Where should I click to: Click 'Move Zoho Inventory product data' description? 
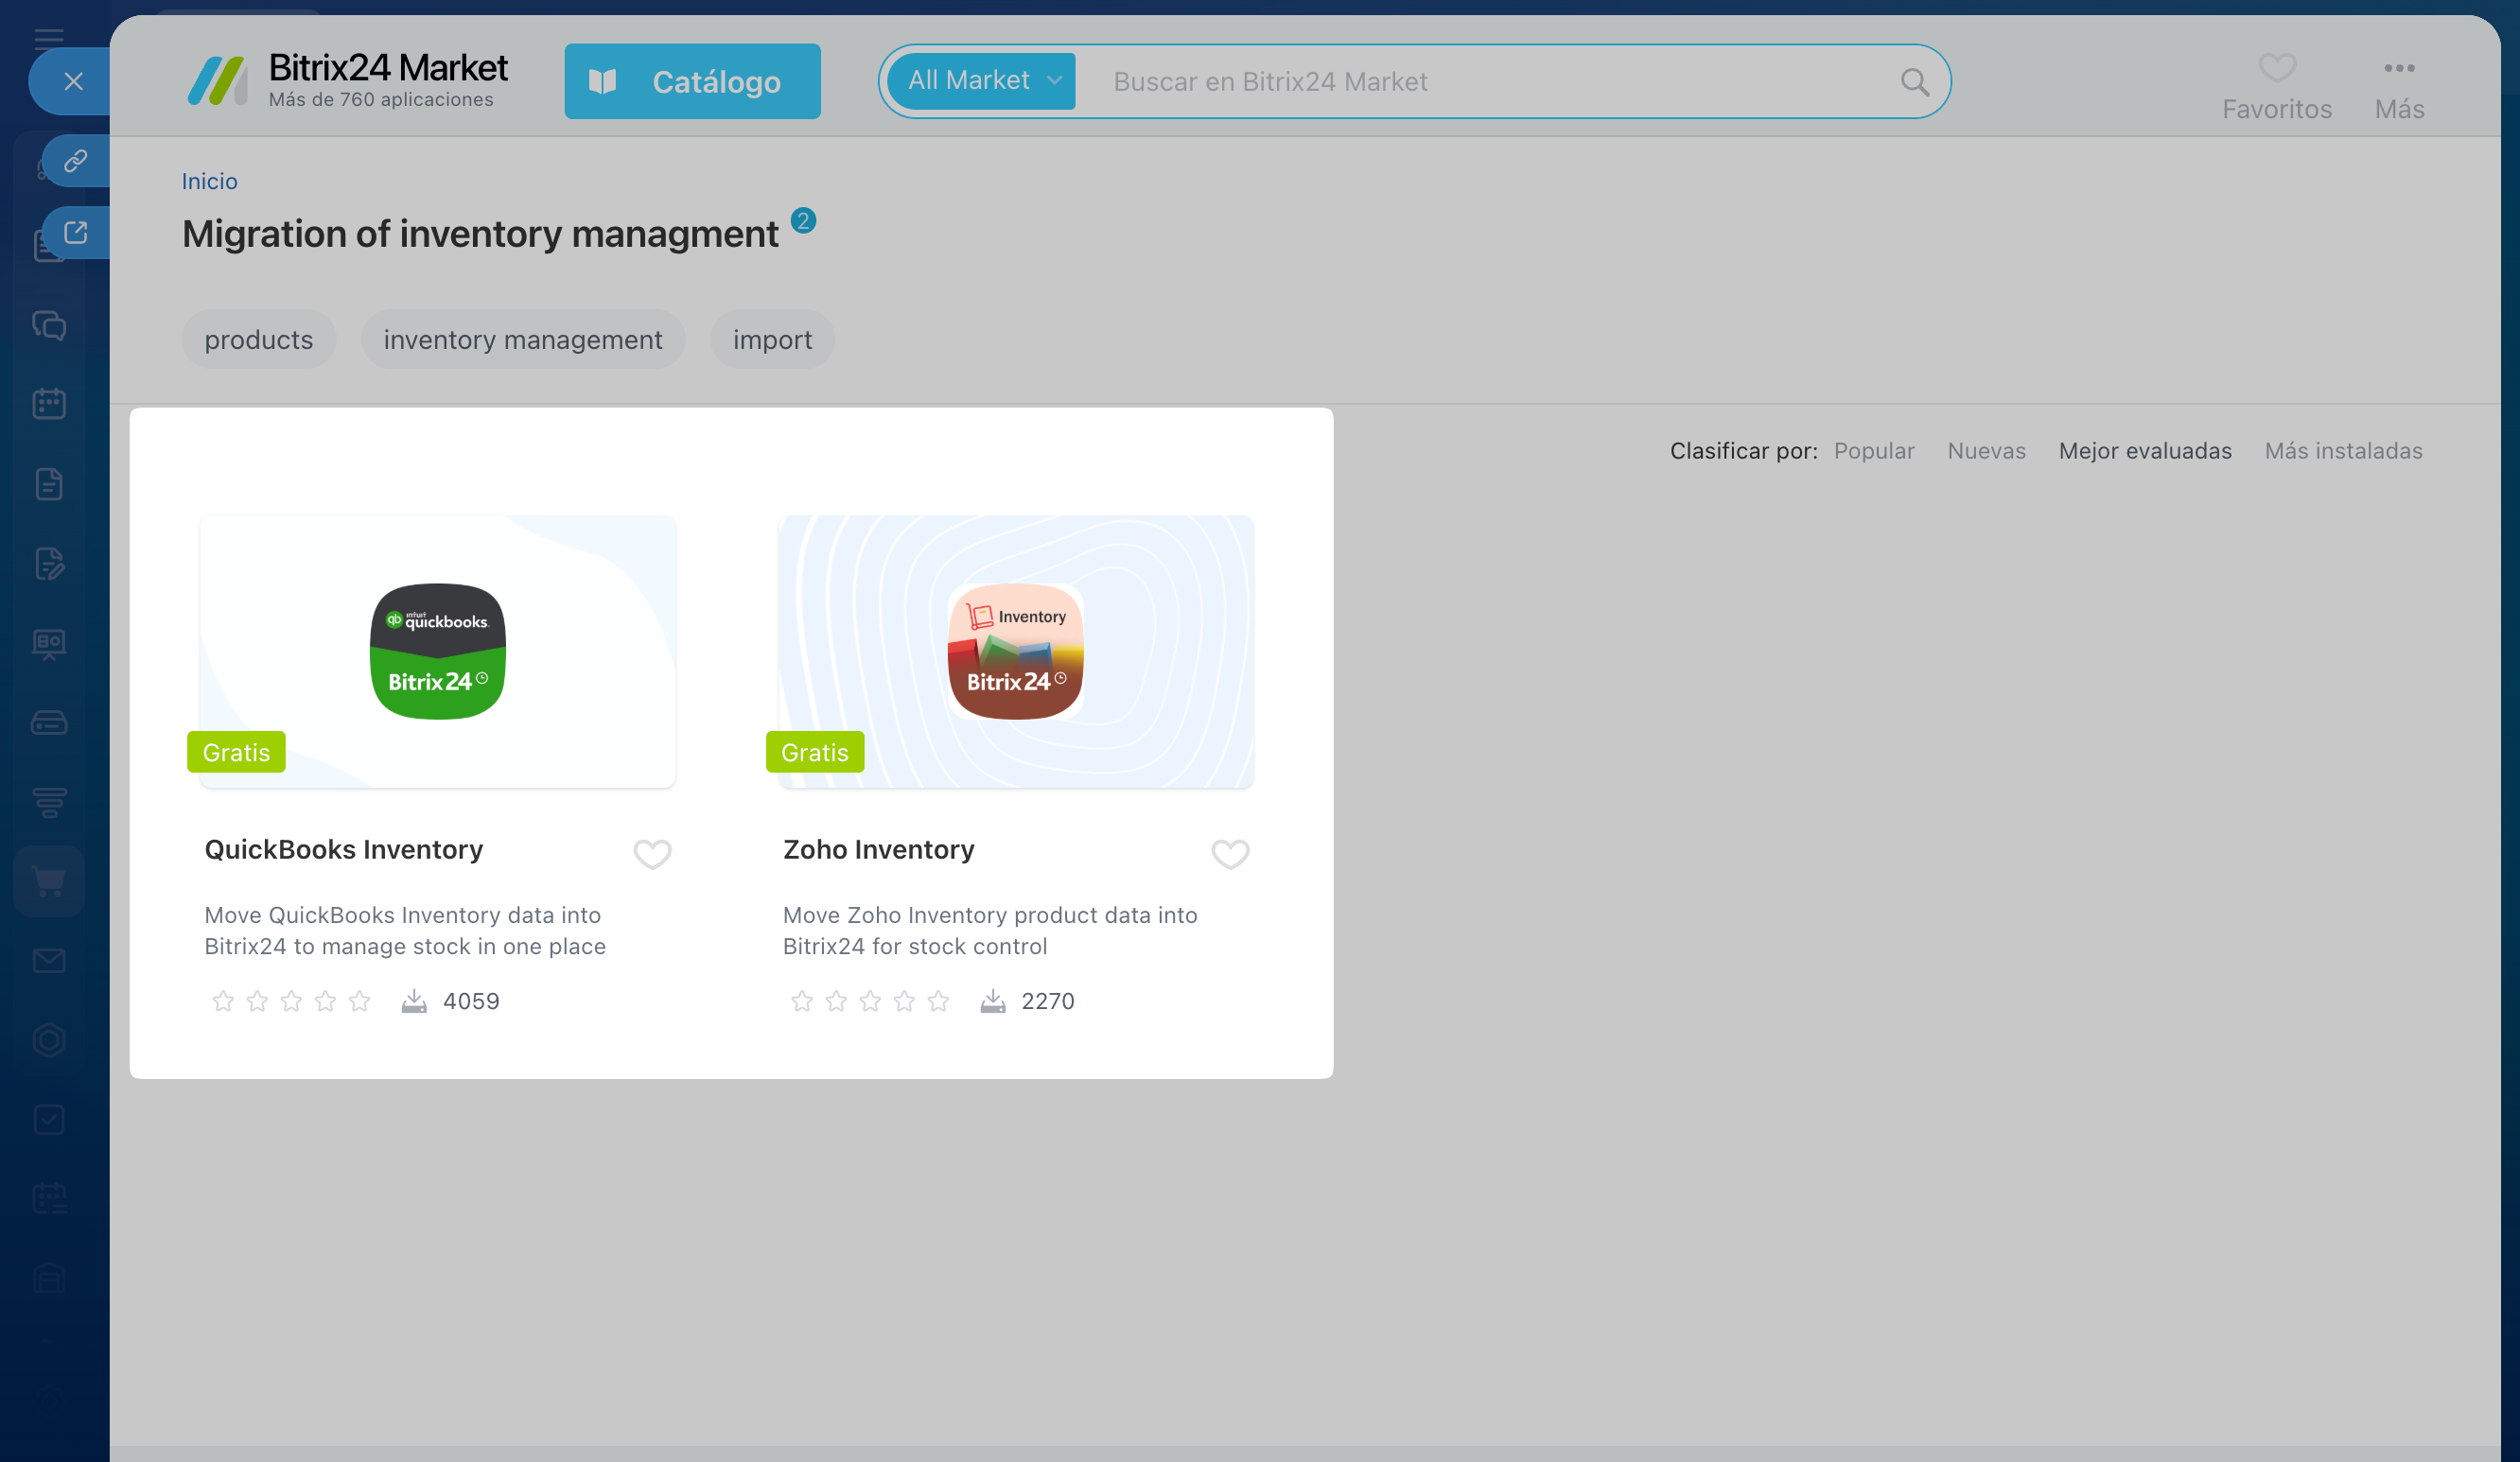990,930
